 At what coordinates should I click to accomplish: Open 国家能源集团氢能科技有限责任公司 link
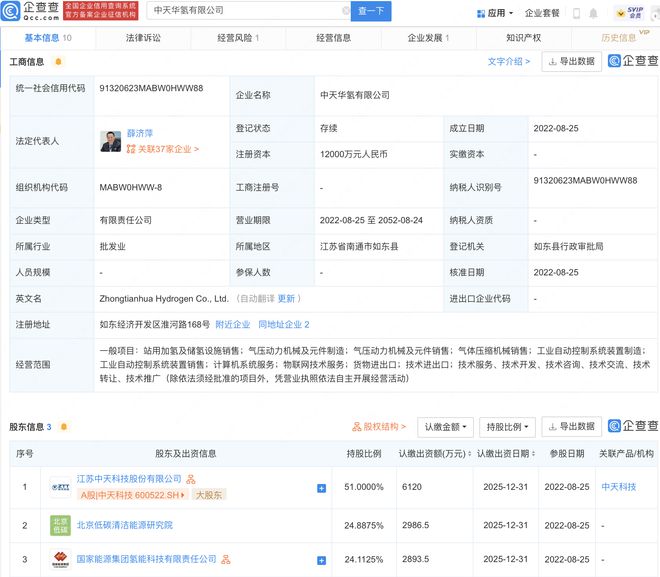point(146,559)
